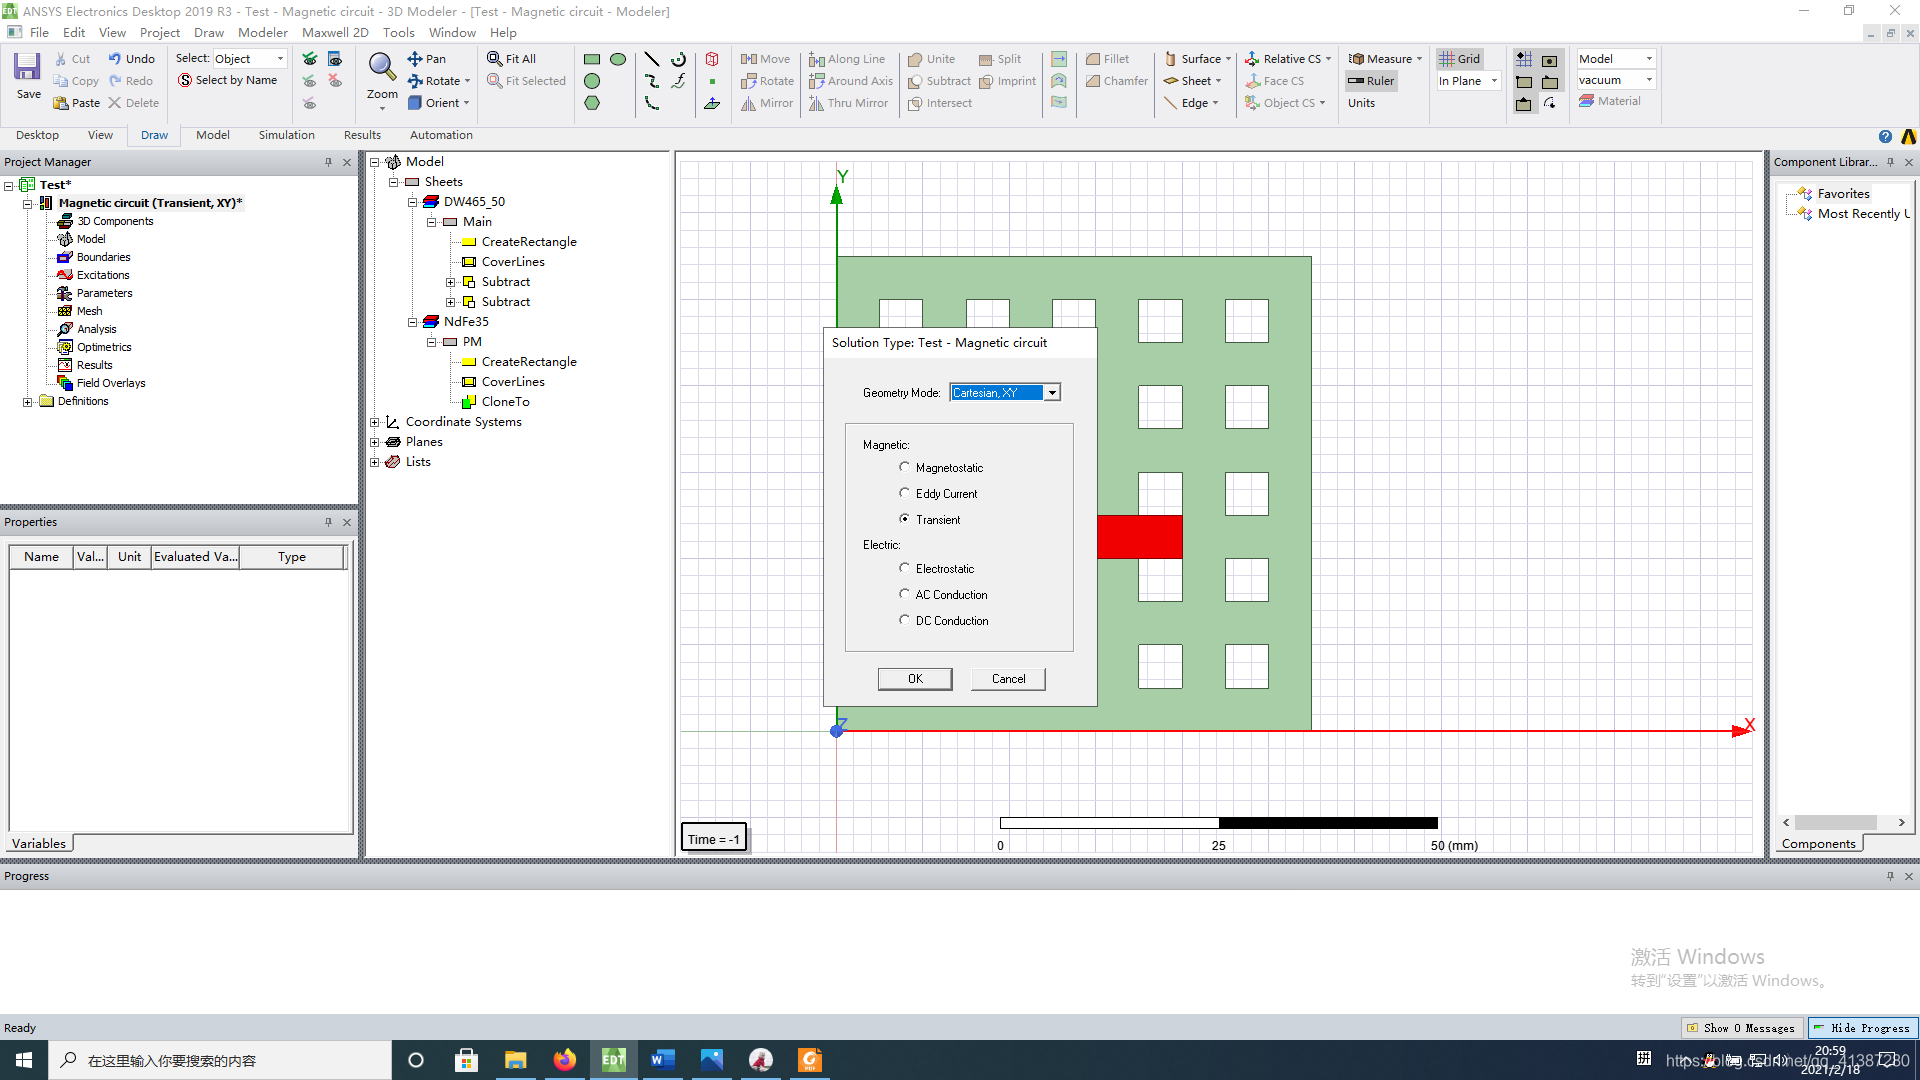1920x1080 pixels.
Task: Toggle the Ruler display button
Action: pyautogui.click(x=1371, y=81)
